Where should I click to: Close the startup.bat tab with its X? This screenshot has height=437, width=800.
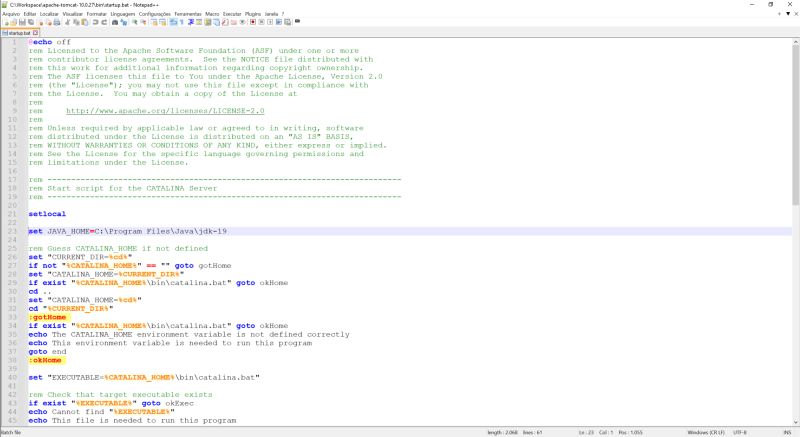click(x=35, y=33)
